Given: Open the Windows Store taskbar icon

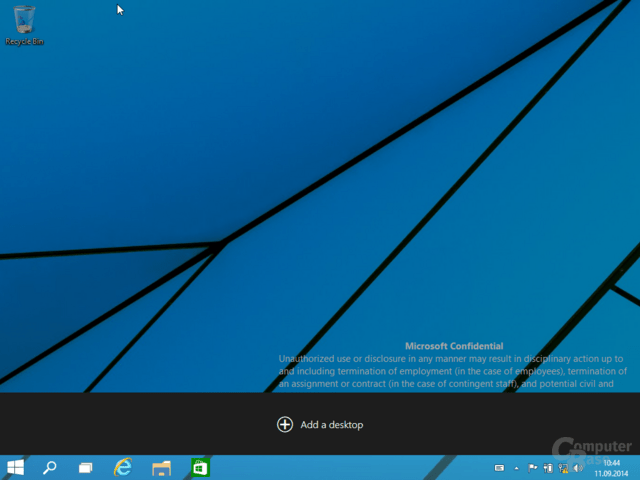Looking at the screenshot, I should click(200, 468).
